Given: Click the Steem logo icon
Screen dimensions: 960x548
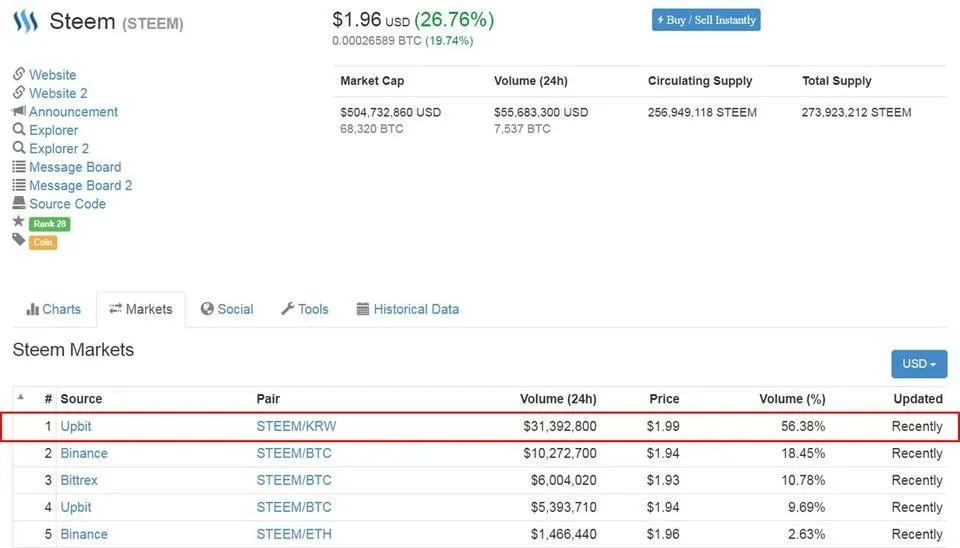Looking at the screenshot, I should tap(26, 21).
